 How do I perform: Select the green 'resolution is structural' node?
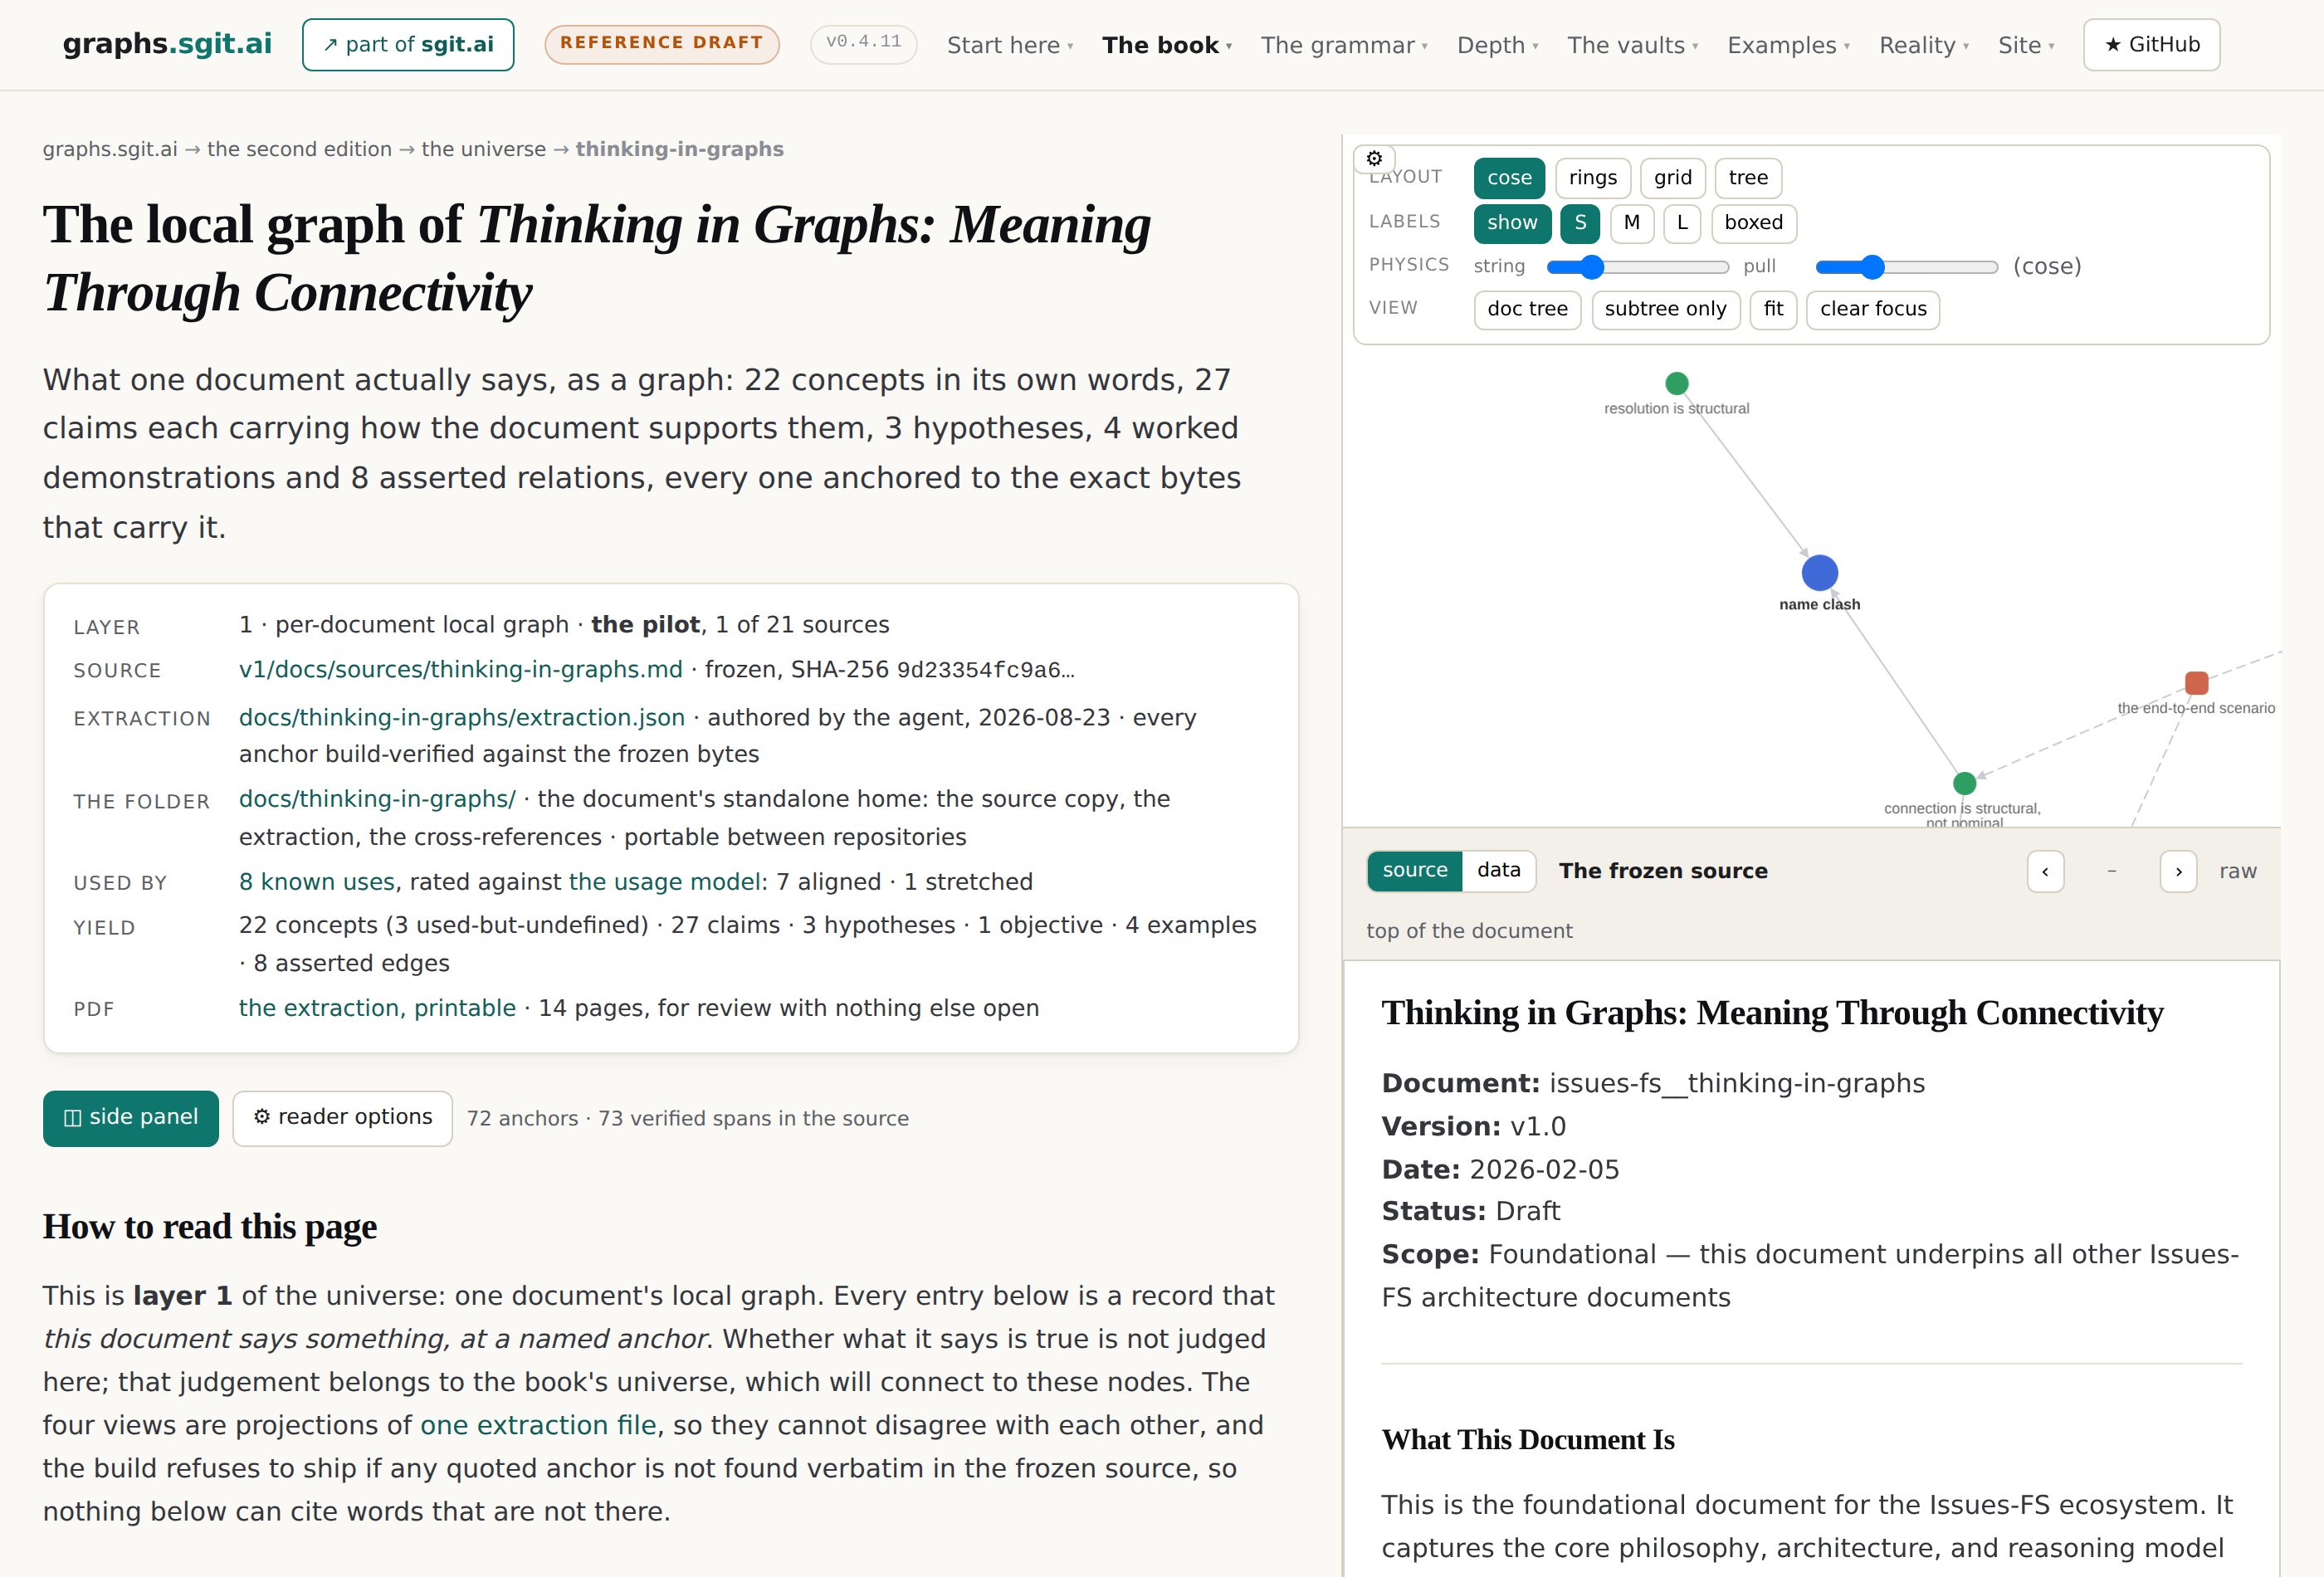pos(1677,383)
